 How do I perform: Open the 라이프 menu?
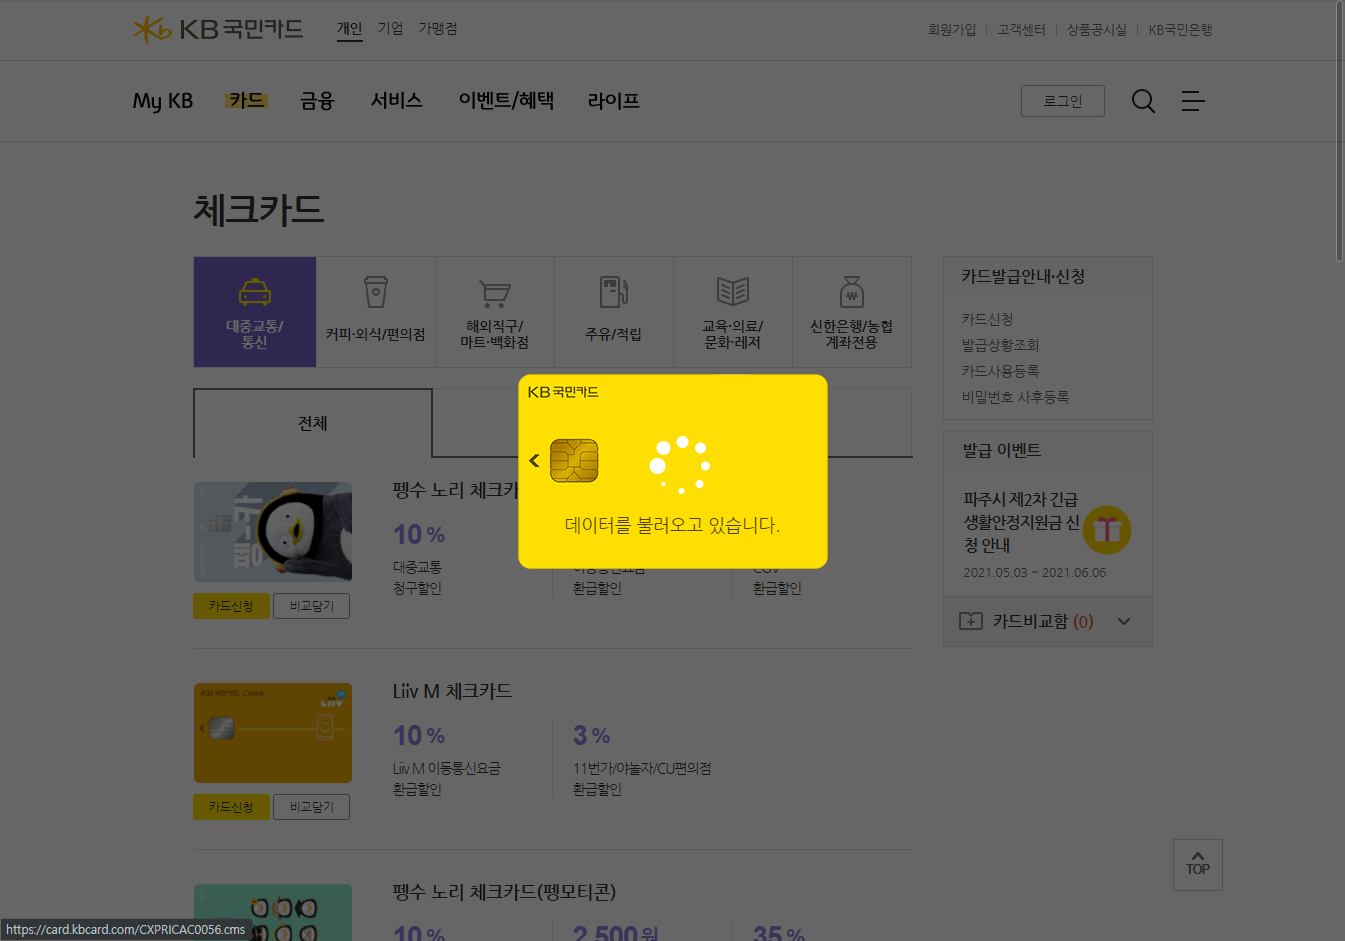point(614,100)
